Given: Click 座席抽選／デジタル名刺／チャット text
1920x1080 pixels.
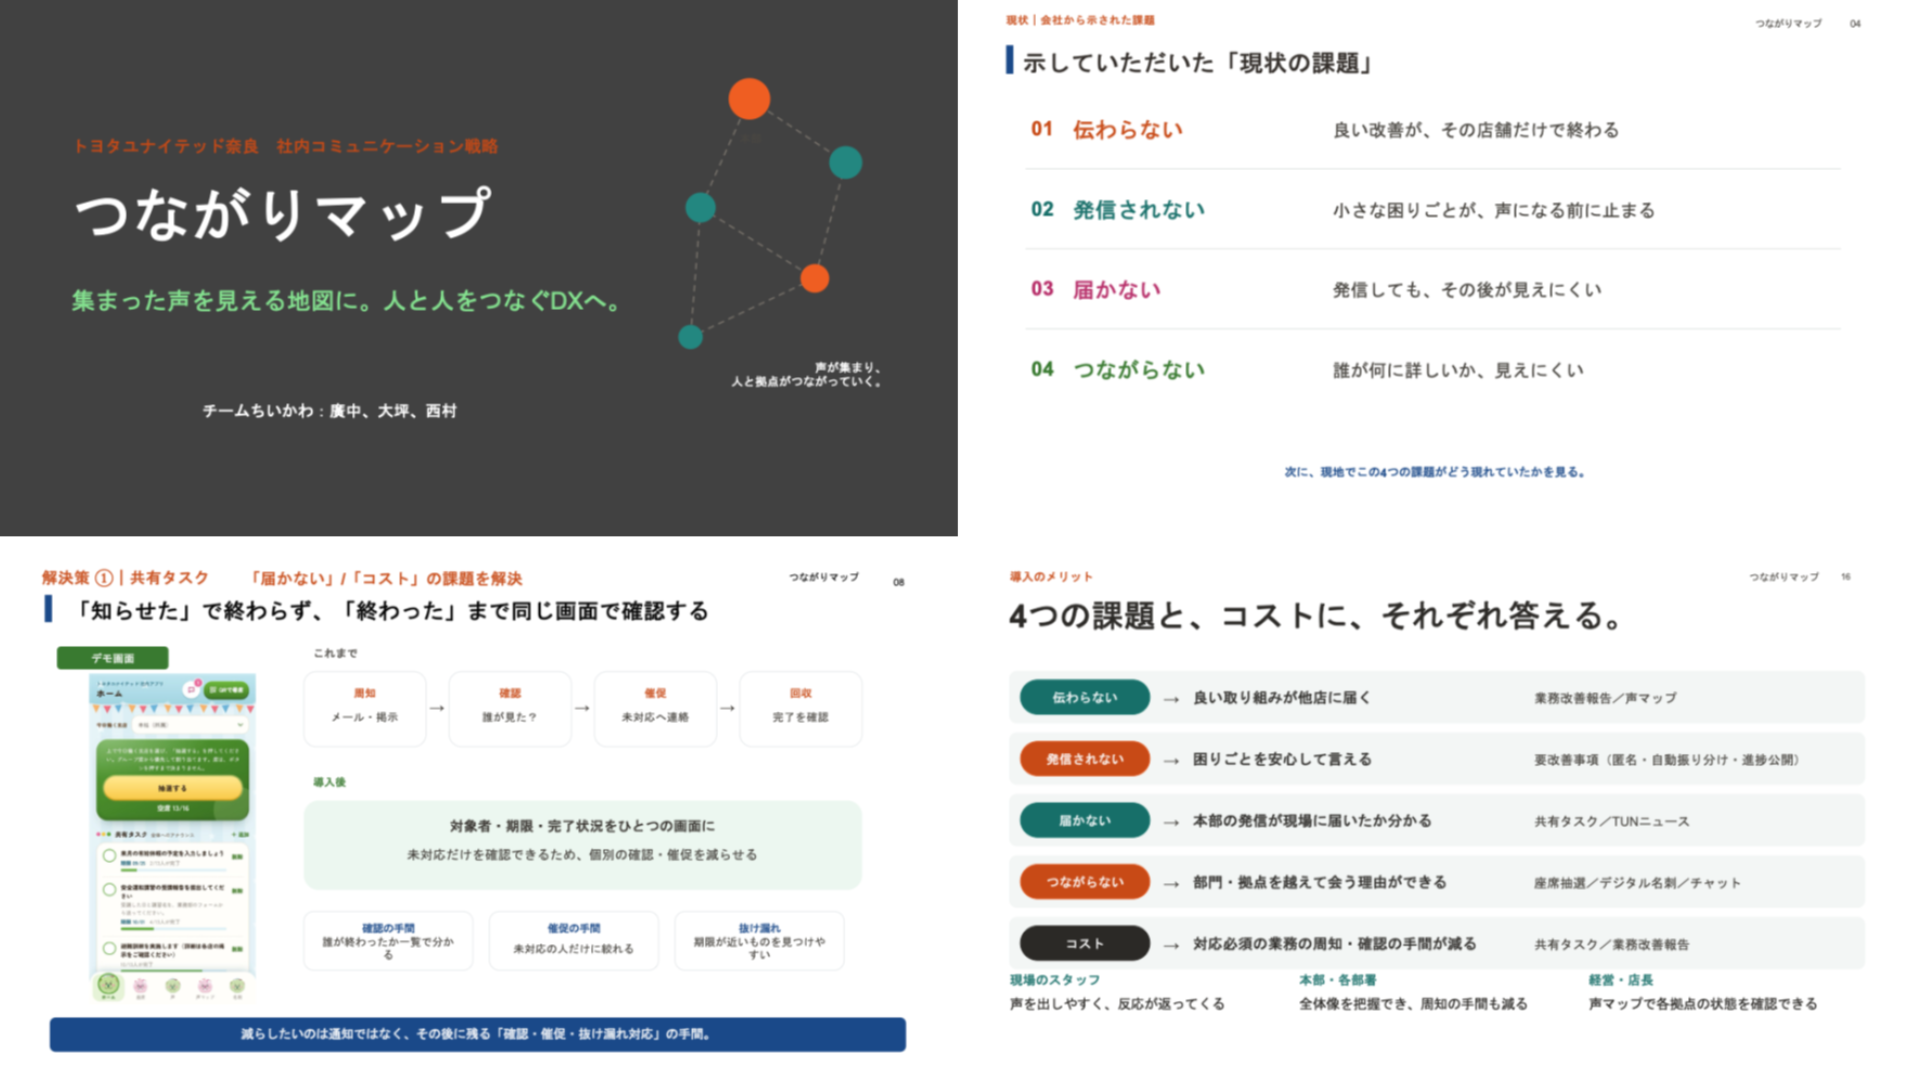Looking at the screenshot, I should 1637,883.
